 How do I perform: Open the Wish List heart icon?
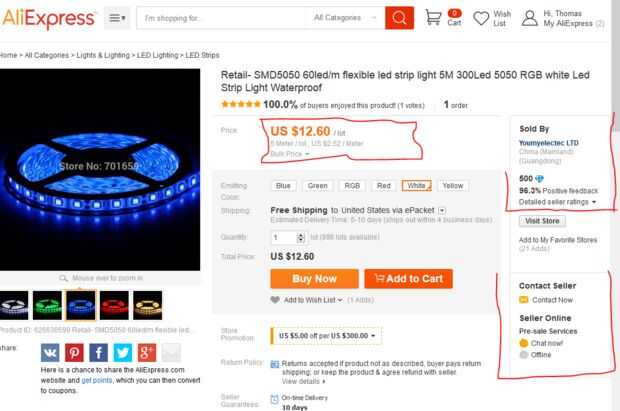(x=481, y=18)
